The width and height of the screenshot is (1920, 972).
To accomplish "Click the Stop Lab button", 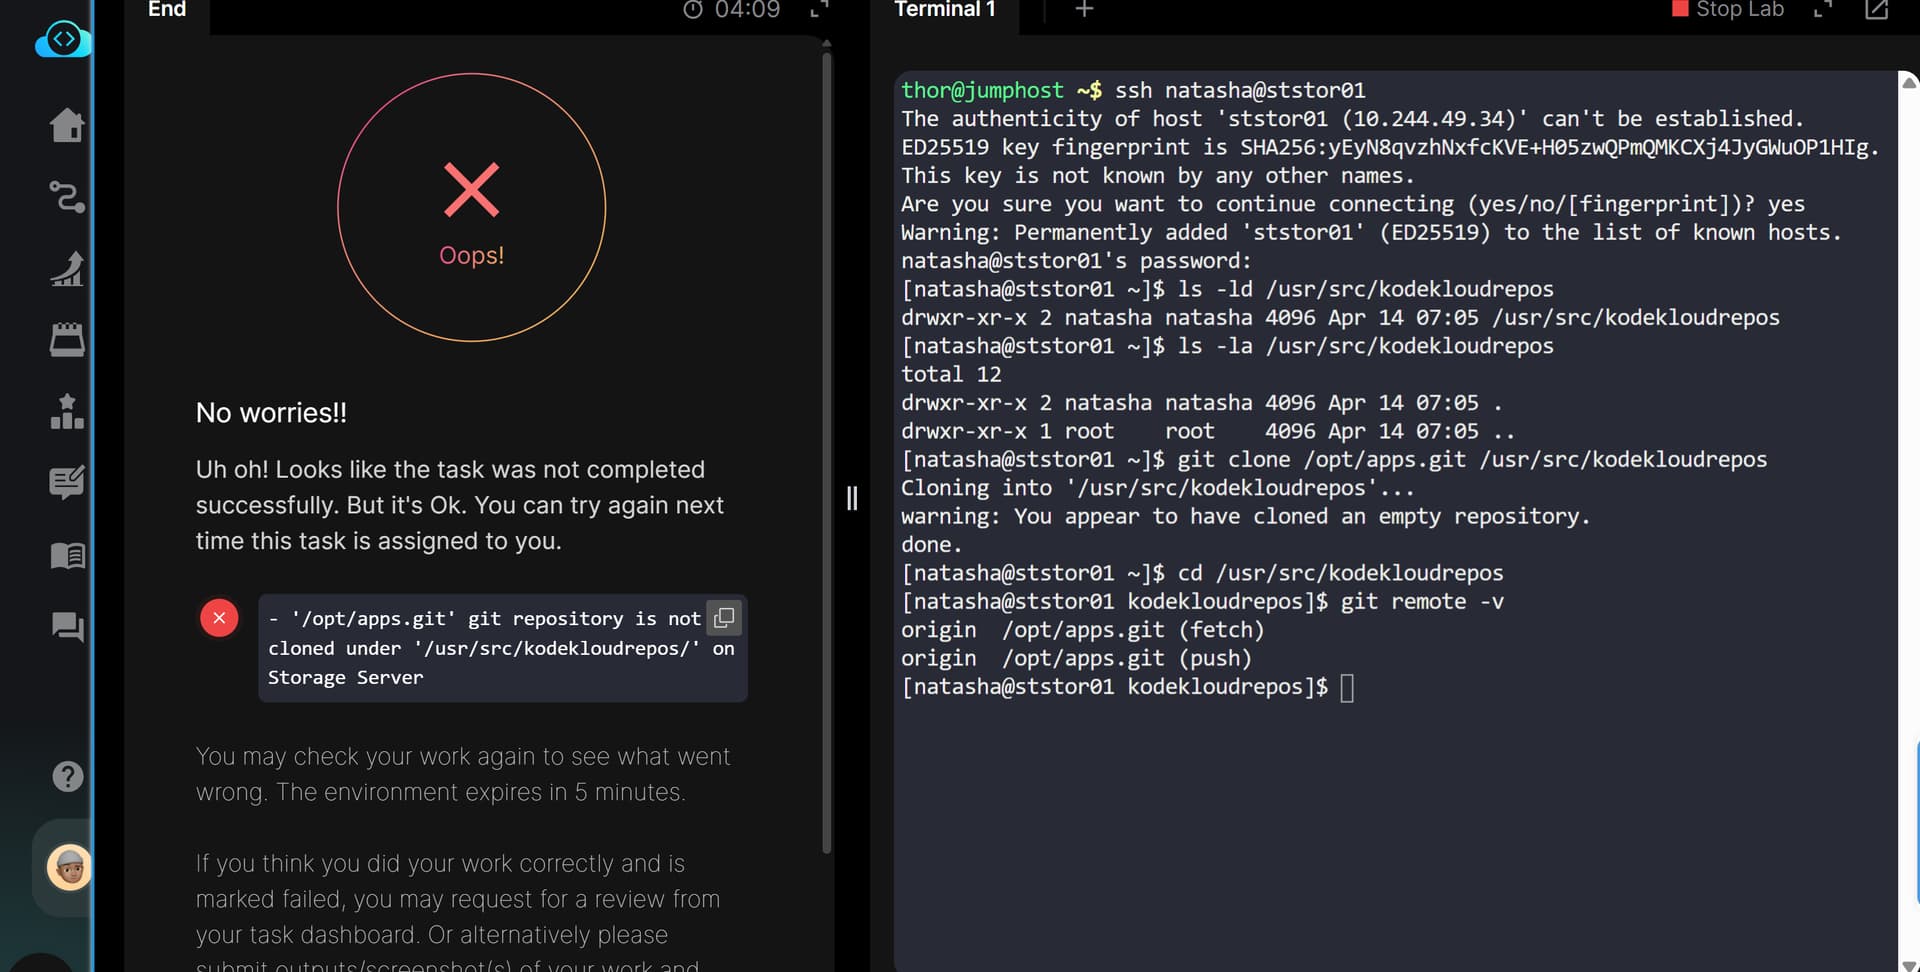I will (x=1728, y=10).
